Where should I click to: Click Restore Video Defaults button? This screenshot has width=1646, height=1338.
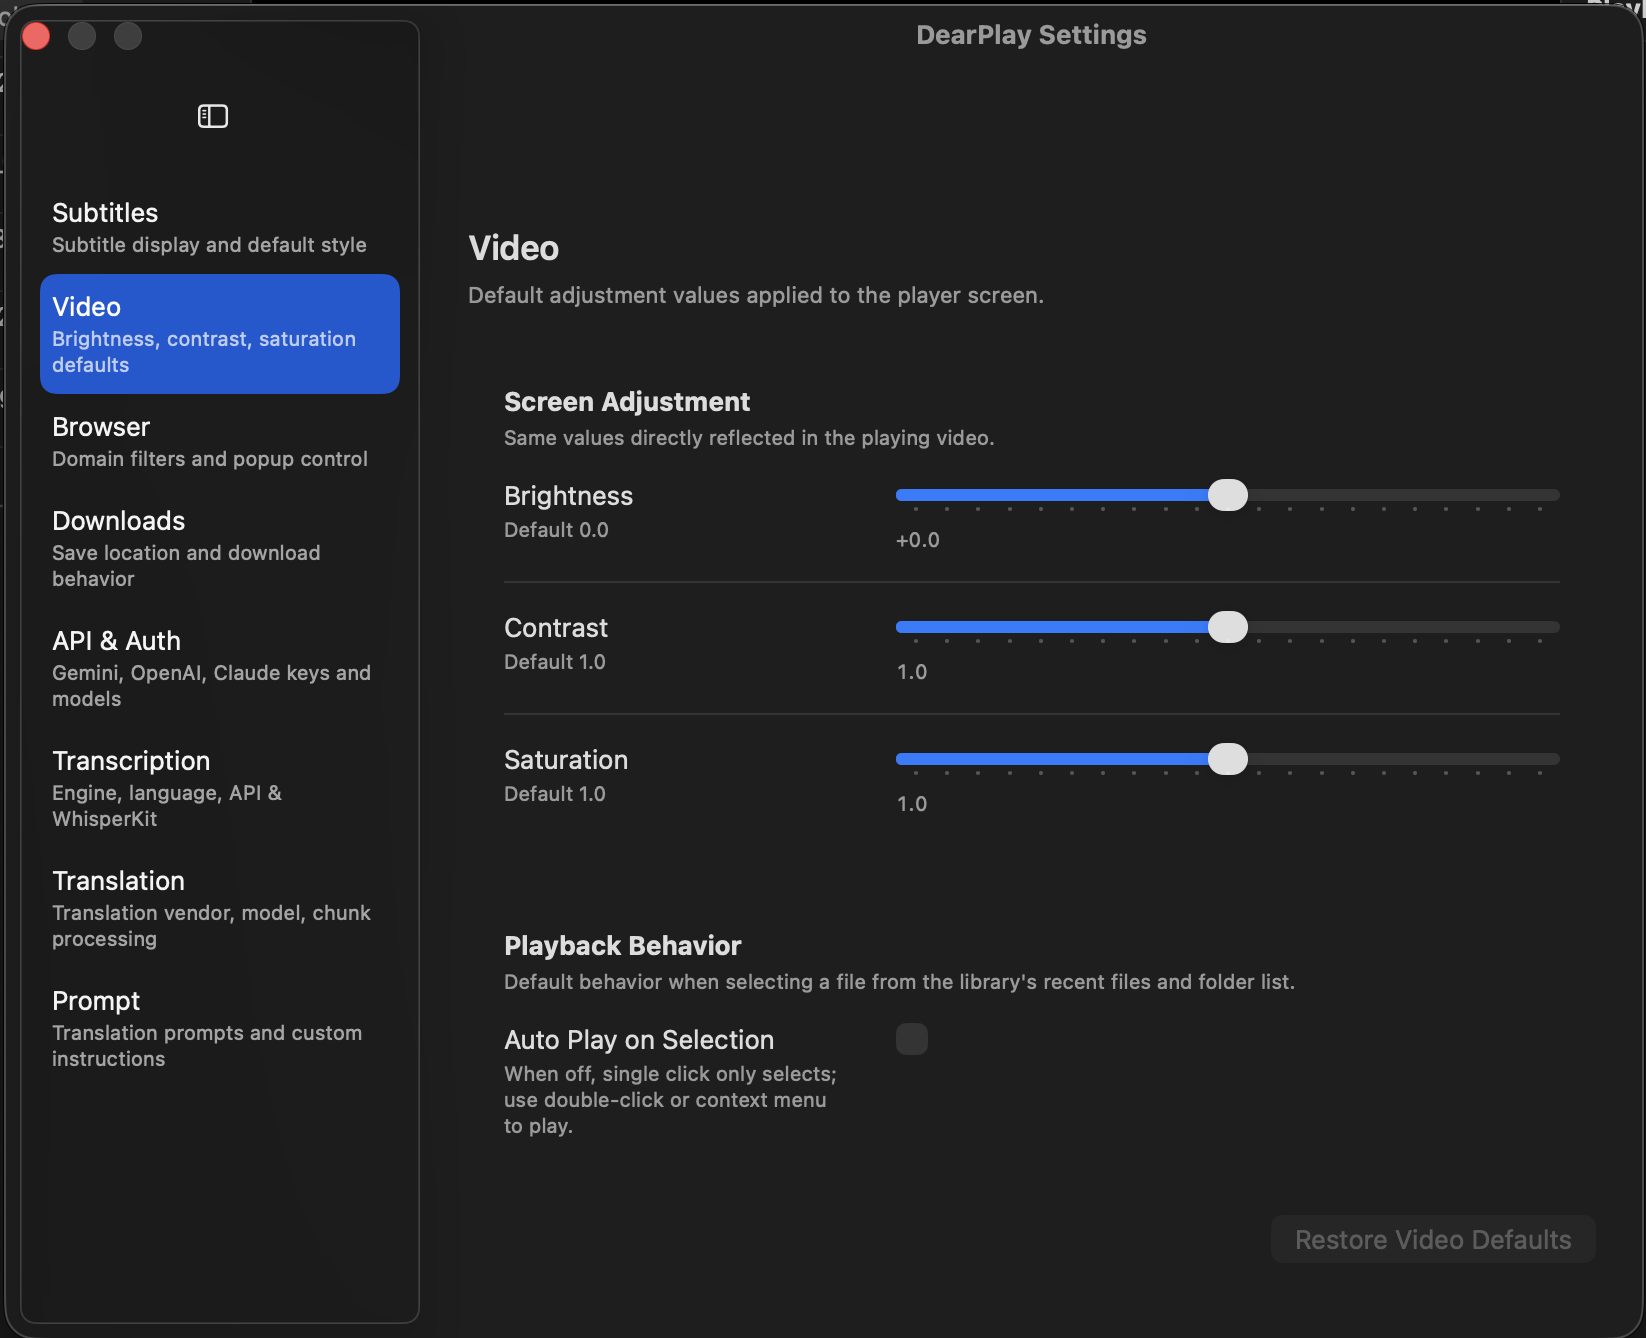(x=1433, y=1239)
